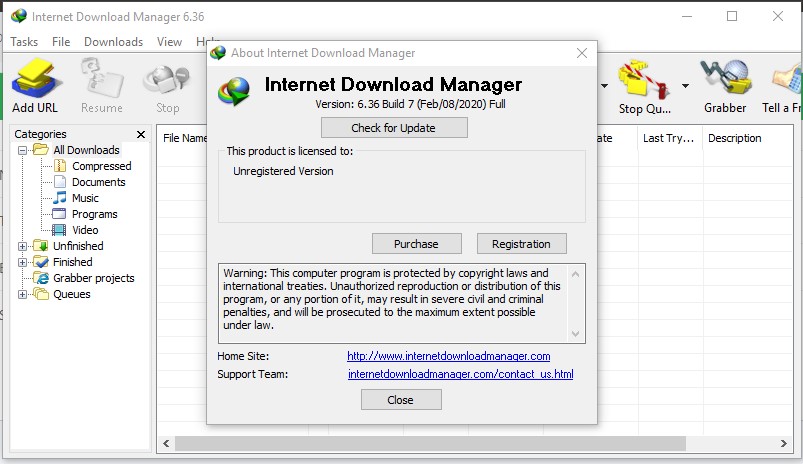Select Grabber projects in the tree
The width and height of the screenshot is (803, 464).
tap(94, 278)
